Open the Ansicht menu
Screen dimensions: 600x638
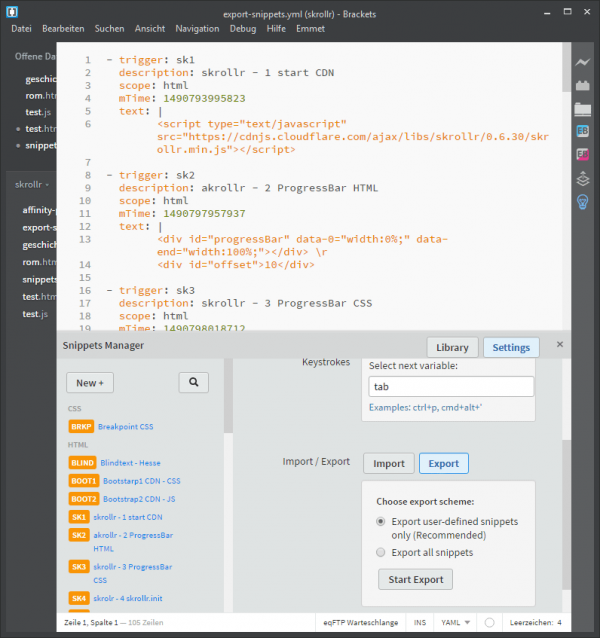pyautogui.click(x=150, y=28)
